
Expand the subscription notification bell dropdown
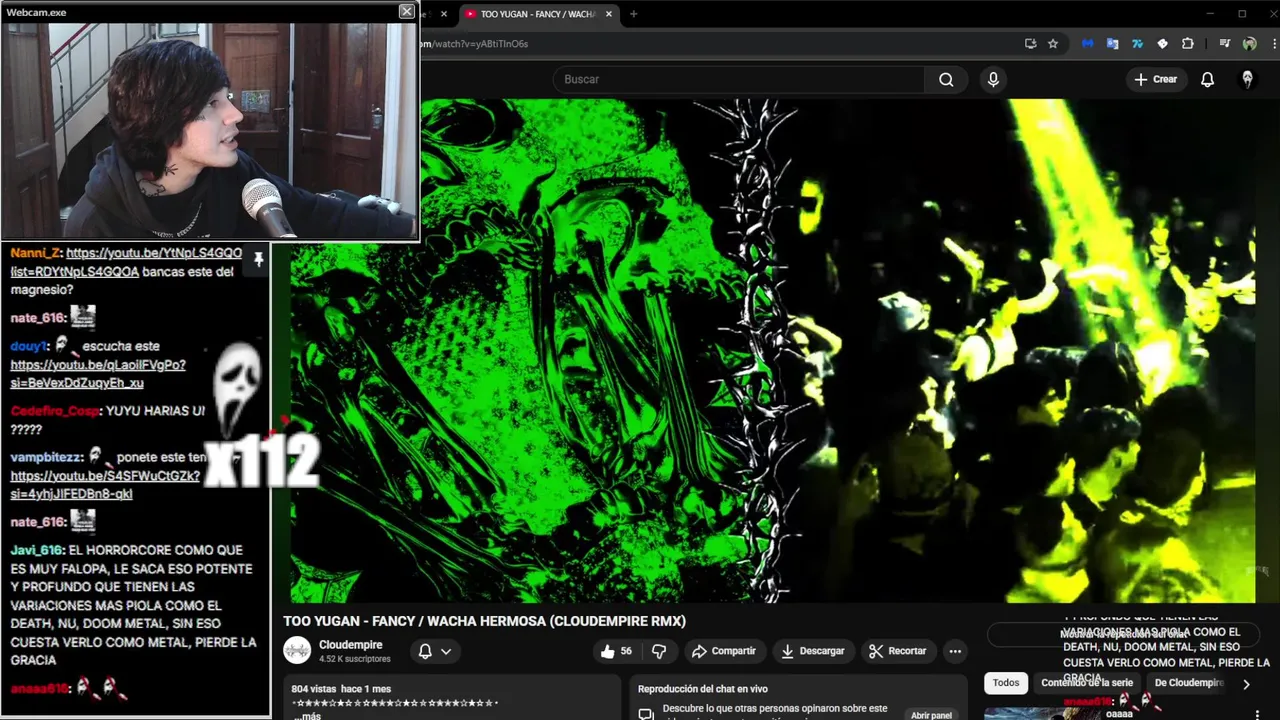pyautogui.click(x=434, y=651)
